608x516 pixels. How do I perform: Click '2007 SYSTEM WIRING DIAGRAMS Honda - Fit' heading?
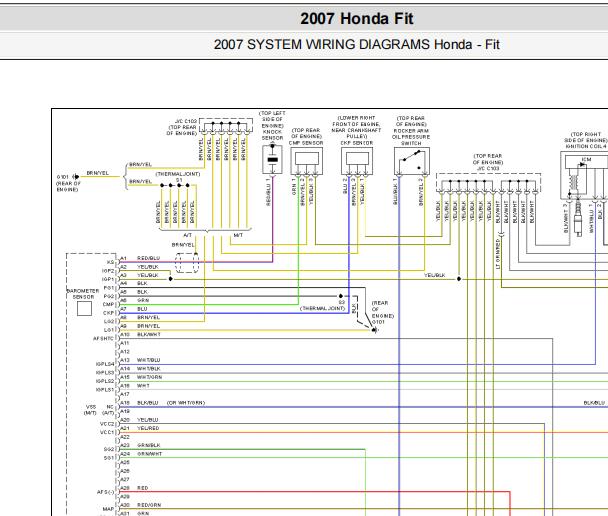(356, 45)
